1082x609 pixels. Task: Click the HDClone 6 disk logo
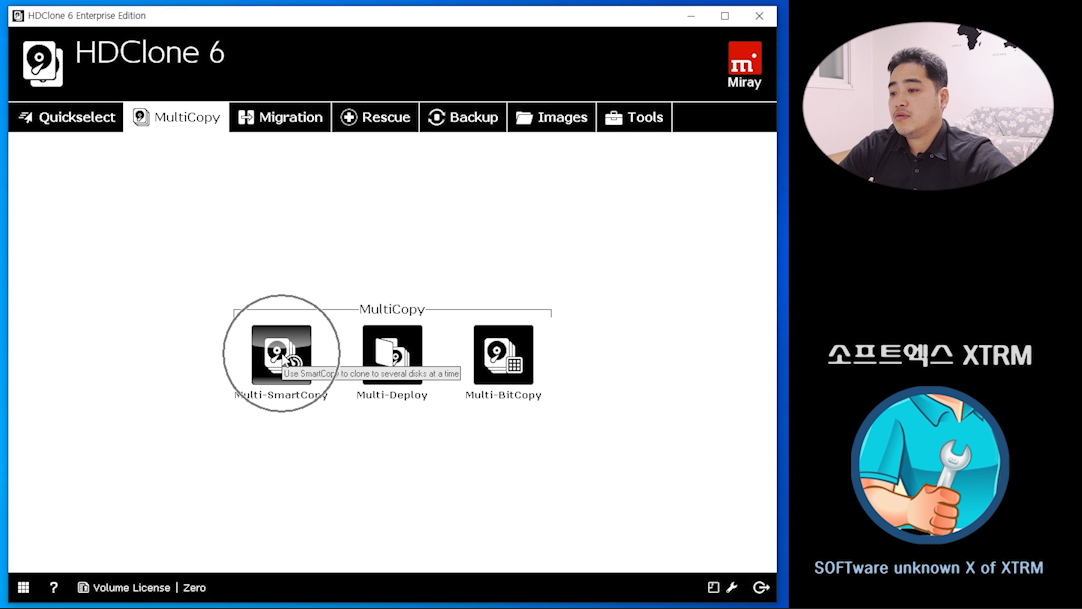pyautogui.click(x=43, y=63)
